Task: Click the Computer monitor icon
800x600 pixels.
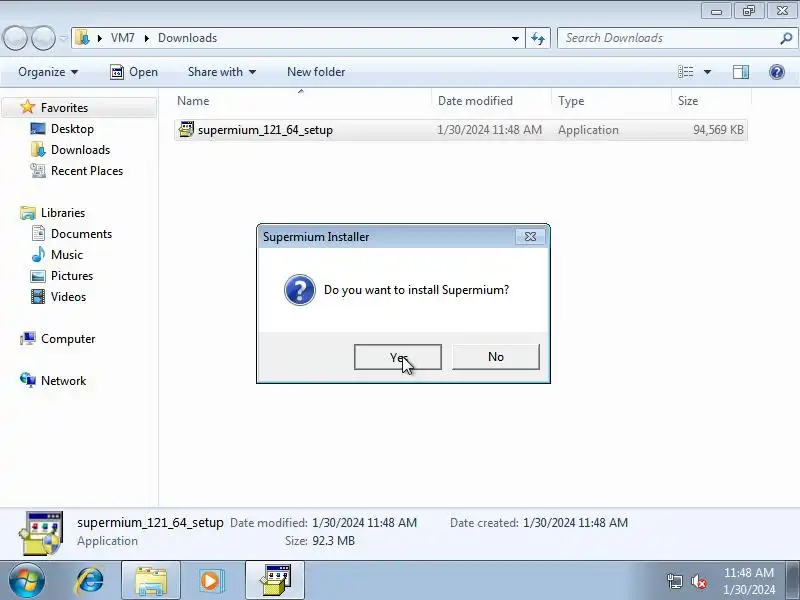Action: pyautogui.click(x=28, y=338)
